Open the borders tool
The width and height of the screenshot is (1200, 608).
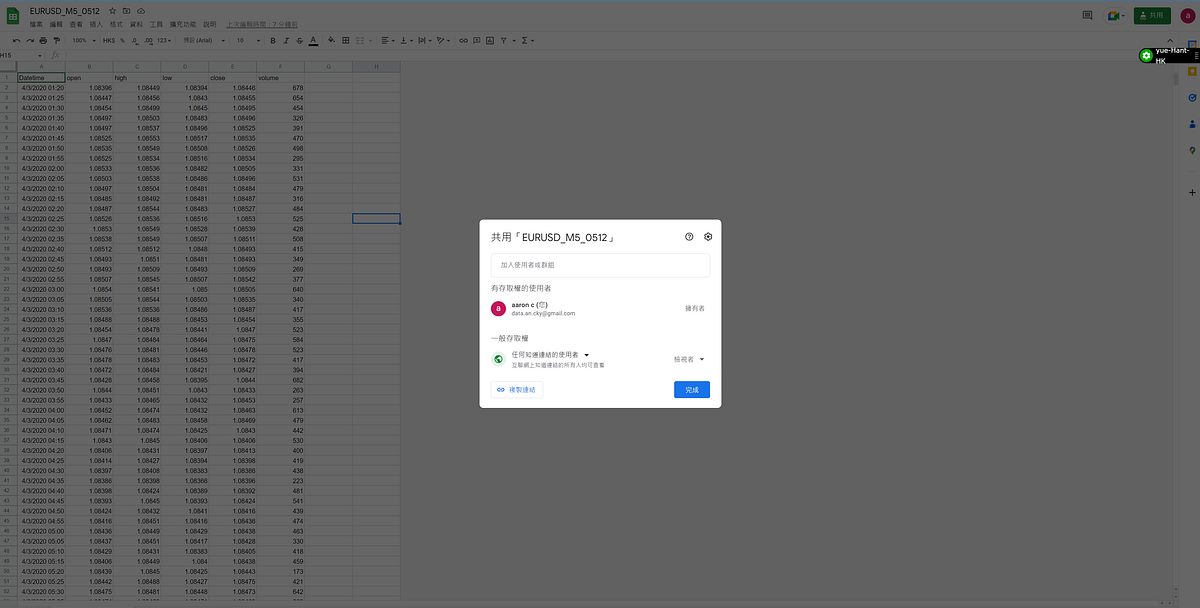point(345,40)
